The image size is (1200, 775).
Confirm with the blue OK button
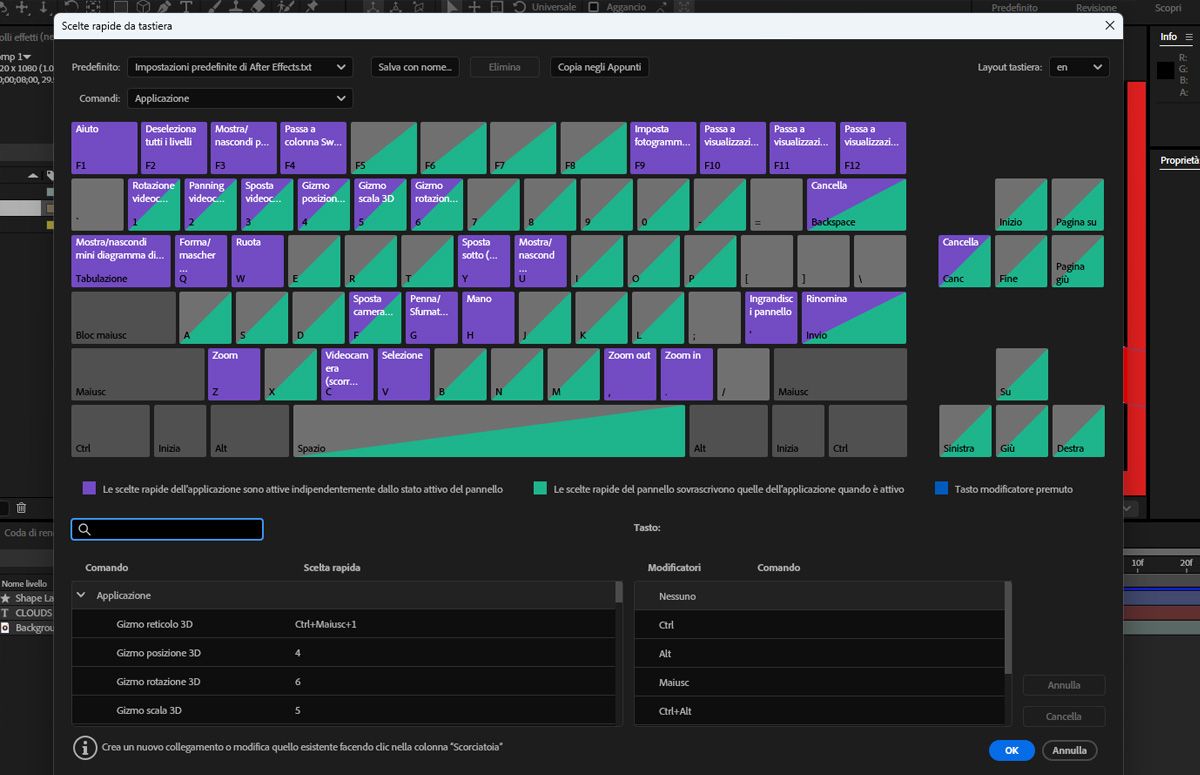point(1012,750)
